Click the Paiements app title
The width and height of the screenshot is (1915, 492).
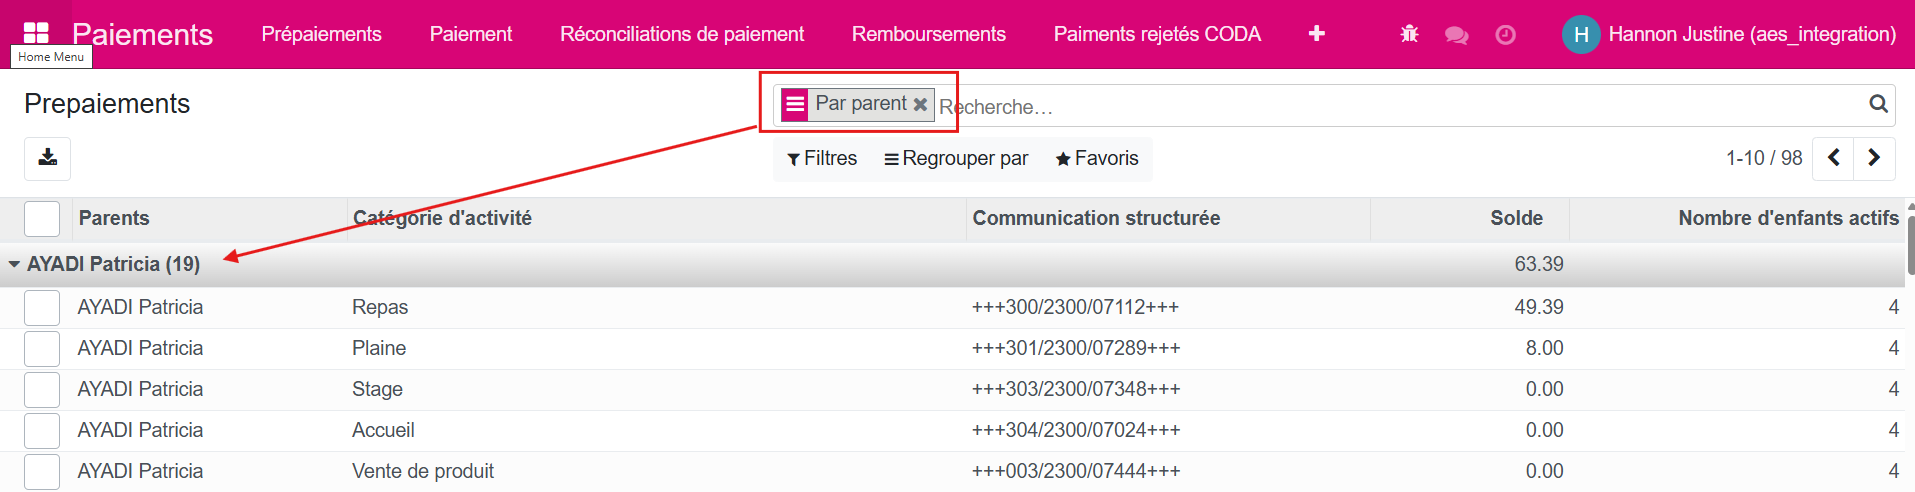click(x=142, y=34)
